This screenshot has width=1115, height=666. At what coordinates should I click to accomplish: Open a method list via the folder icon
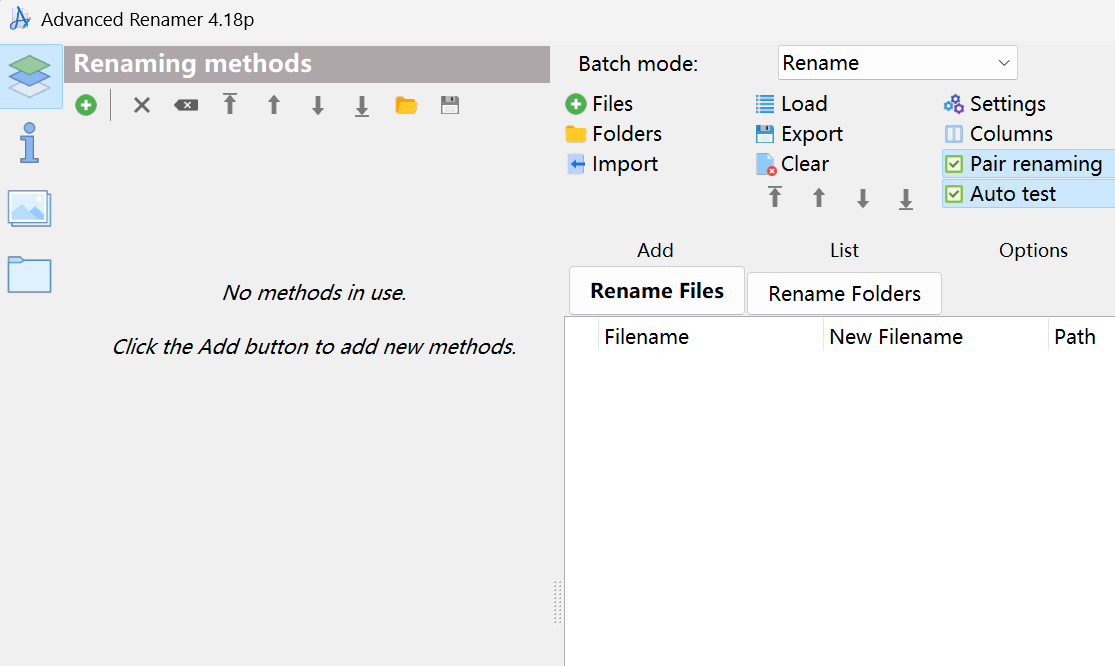pyautogui.click(x=405, y=104)
